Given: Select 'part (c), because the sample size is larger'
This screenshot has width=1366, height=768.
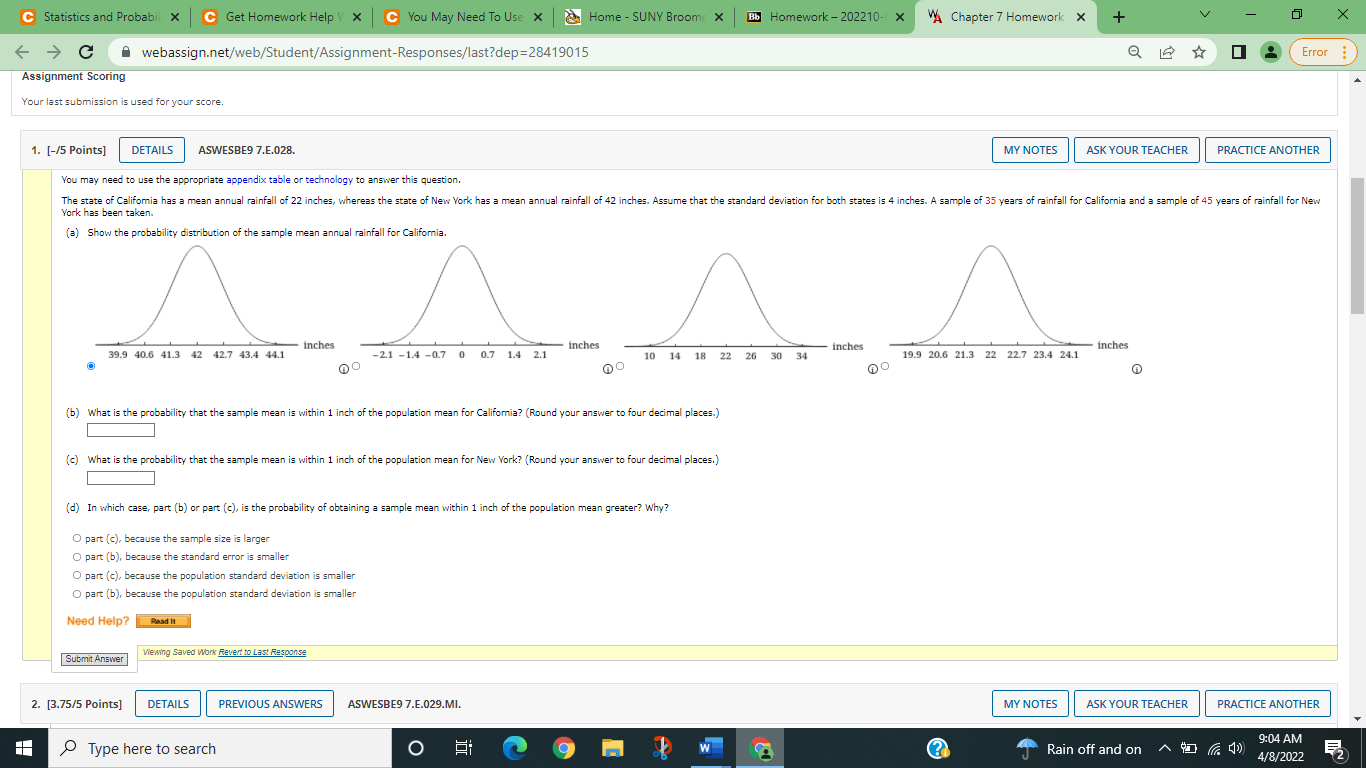Looking at the screenshot, I should [76, 537].
